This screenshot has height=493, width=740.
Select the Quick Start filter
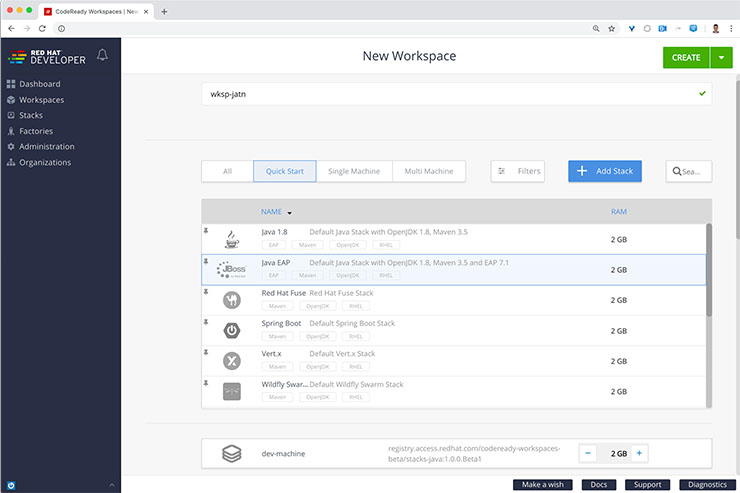(285, 171)
